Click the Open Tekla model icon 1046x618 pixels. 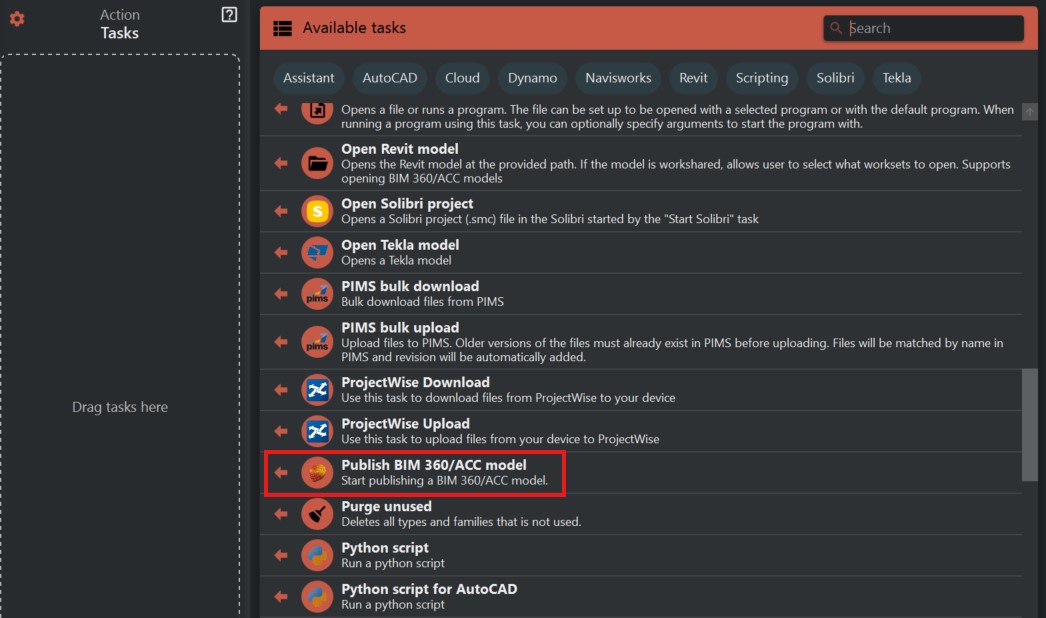(317, 252)
